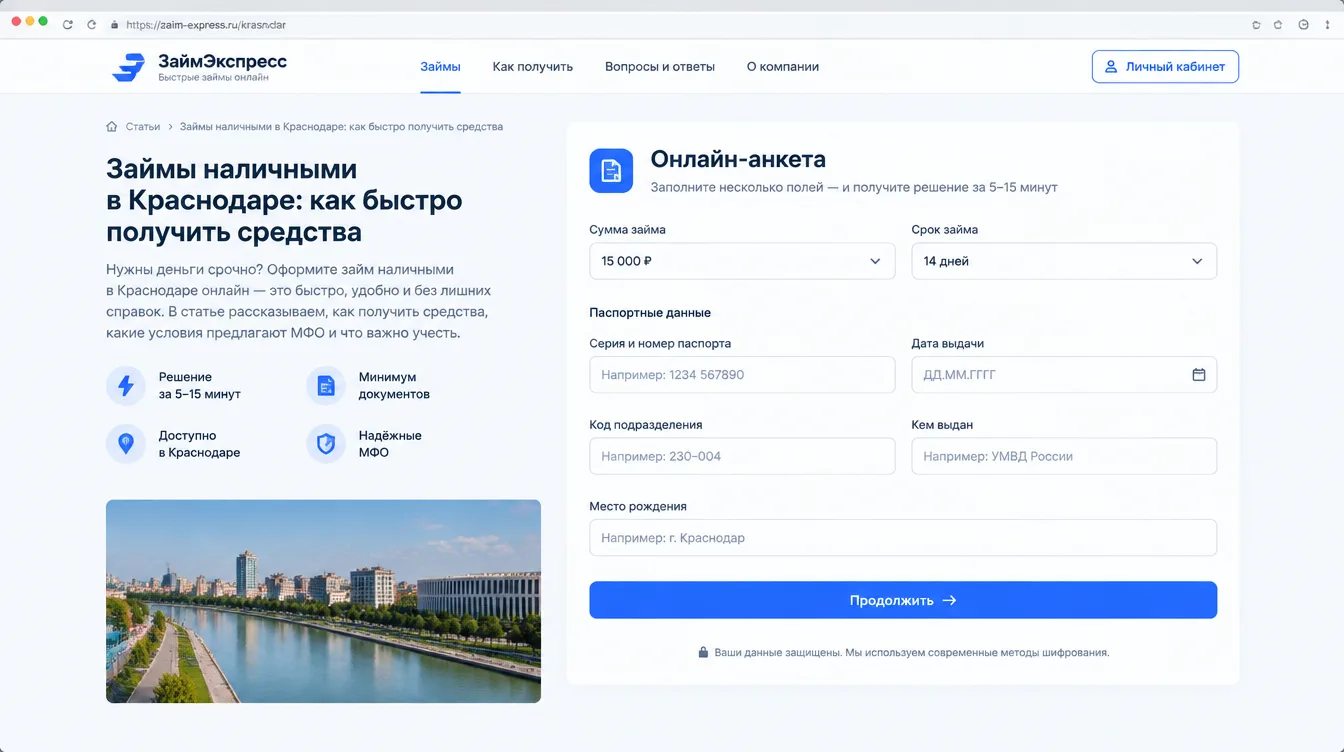Open the О компании menu item
The image size is (1344, 752).
(x=783, y=67)
